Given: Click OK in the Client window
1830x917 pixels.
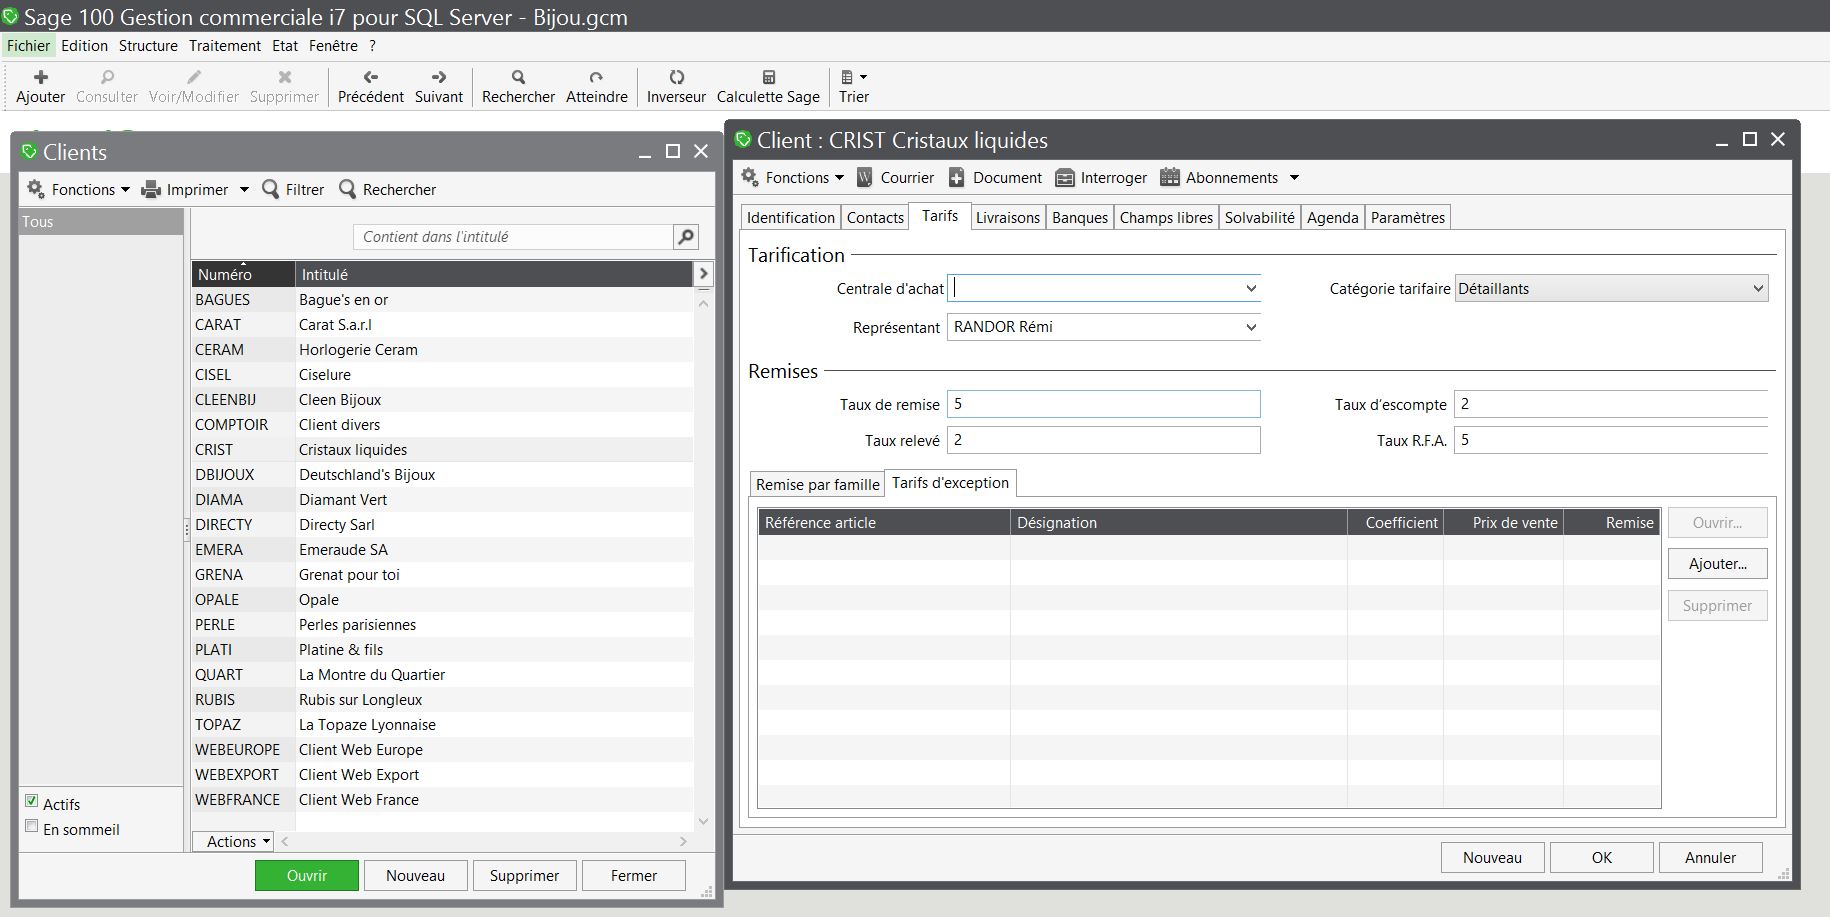Looking at the screenshot, I should click(1601, 857).
